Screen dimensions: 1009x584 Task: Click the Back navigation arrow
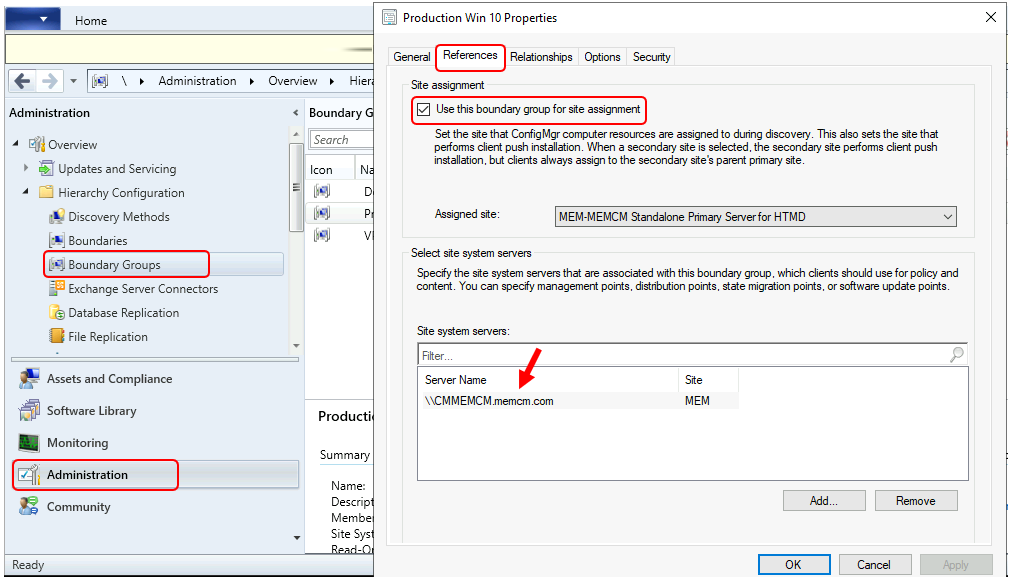point(22,81)
